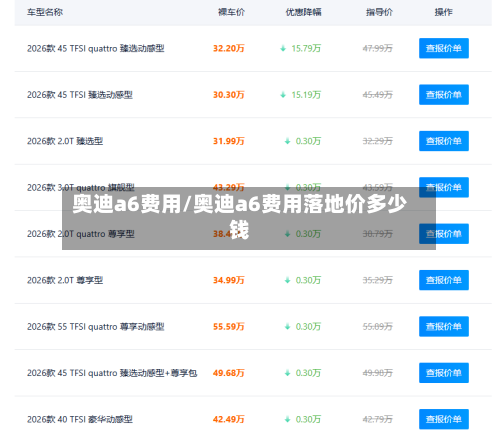Click the struck-through 32.29万 guide price
Viewport: 500px width, 437px height.
(x=378, y=141)
